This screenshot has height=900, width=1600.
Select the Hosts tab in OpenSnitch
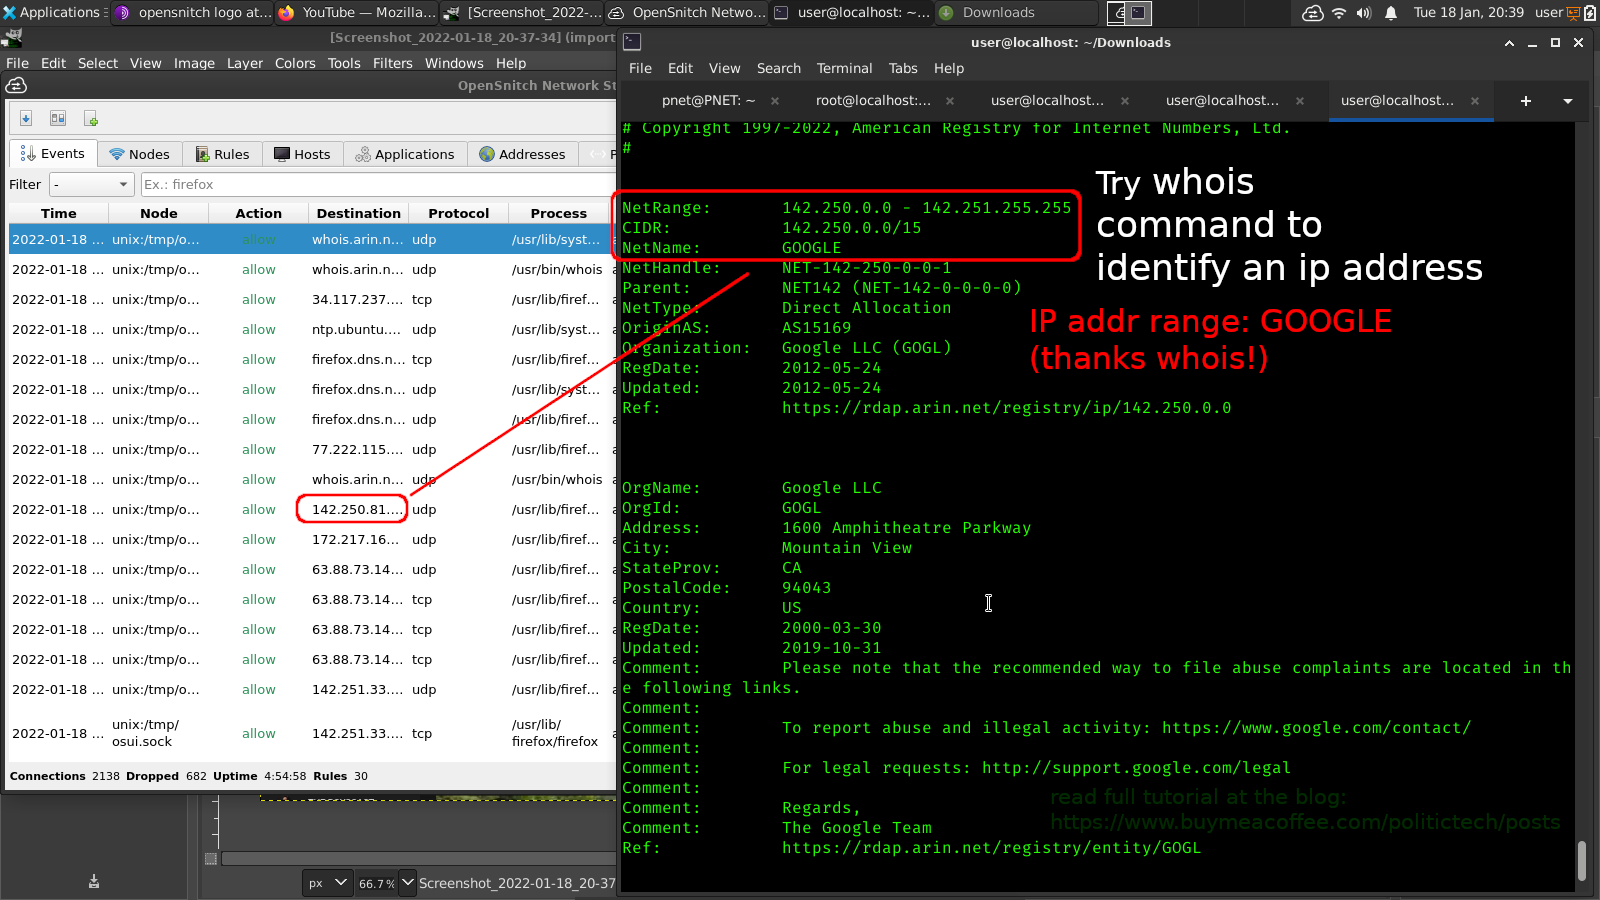(x=302, y=154)
